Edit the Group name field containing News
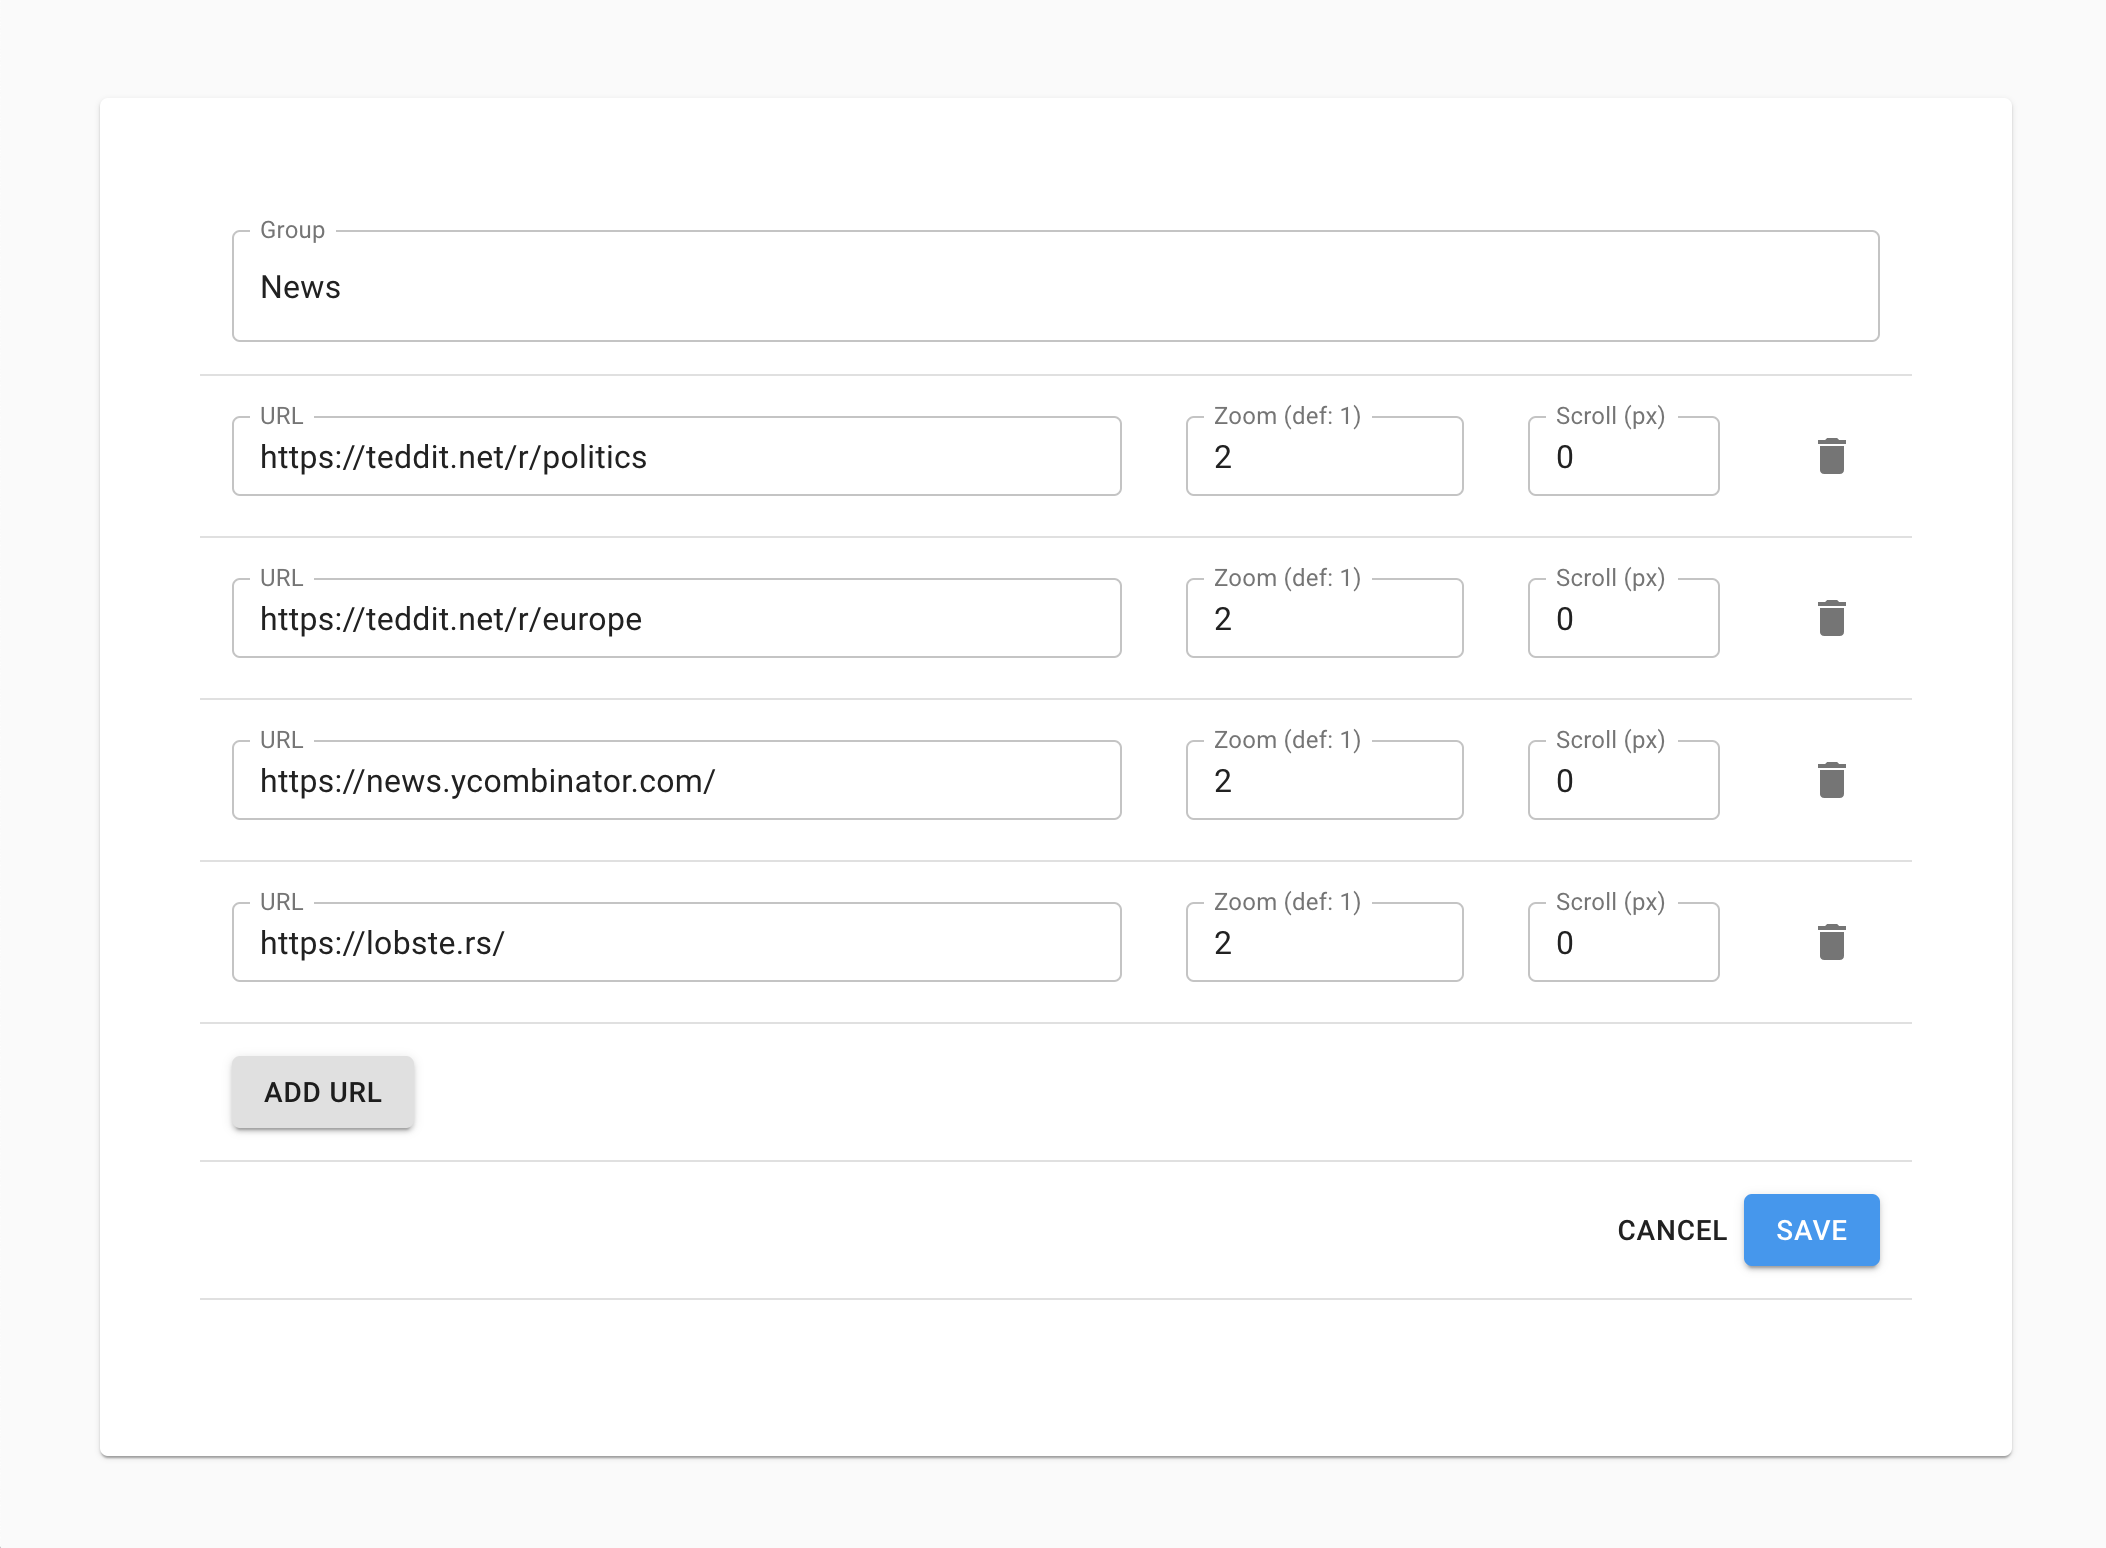This screenshot has height=1548, width=2106. (1056, 287)
